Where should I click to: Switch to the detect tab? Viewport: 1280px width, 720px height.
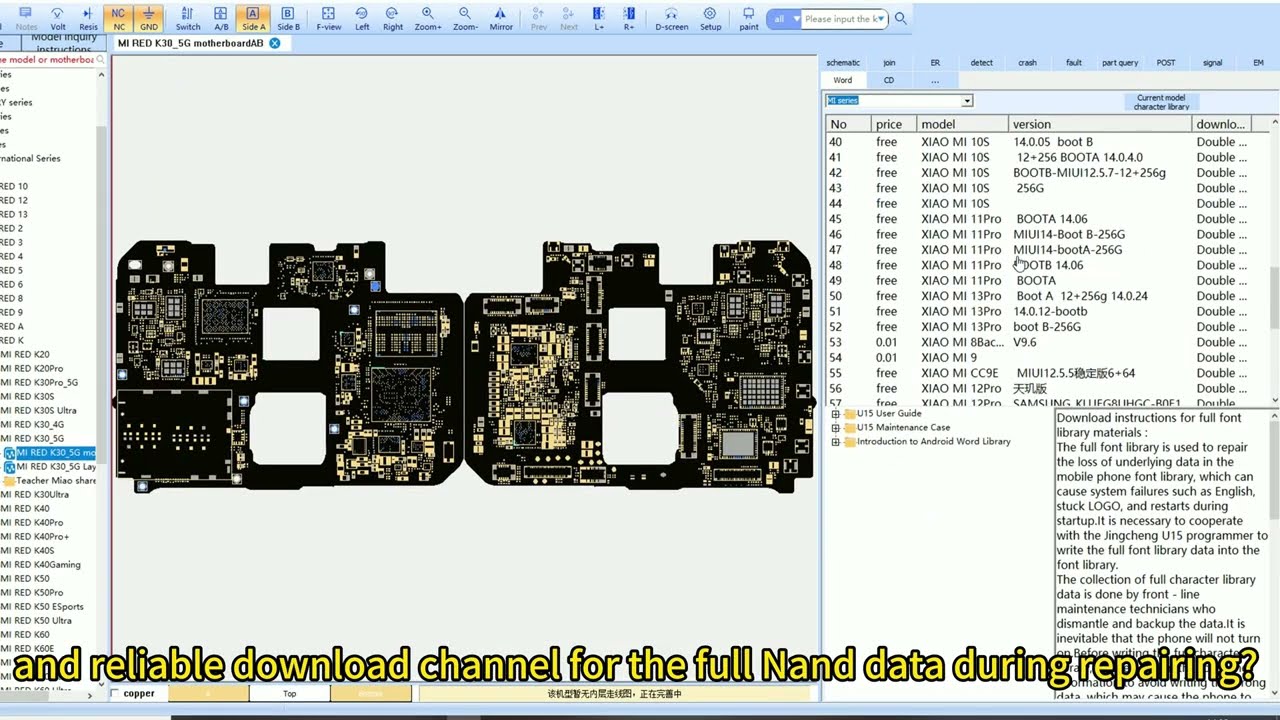point(982,62)
